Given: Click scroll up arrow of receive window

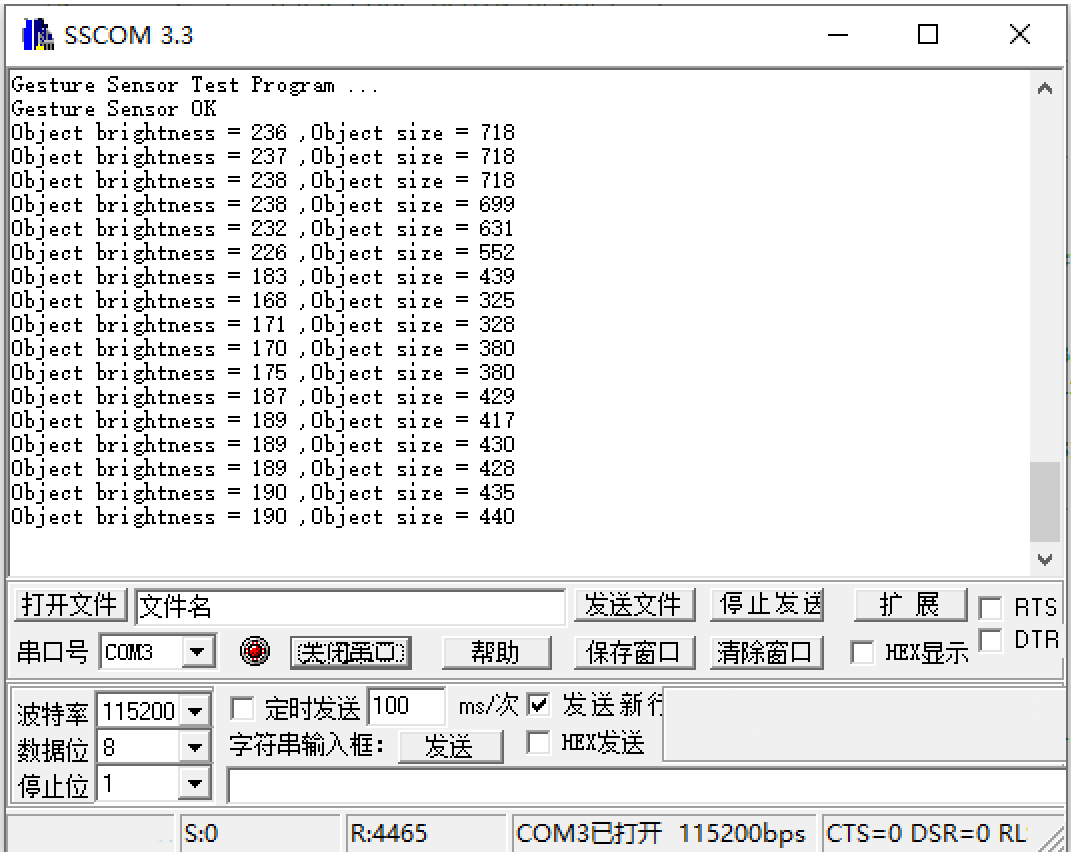Looking at the screenshot, I should coord(1044,88).
